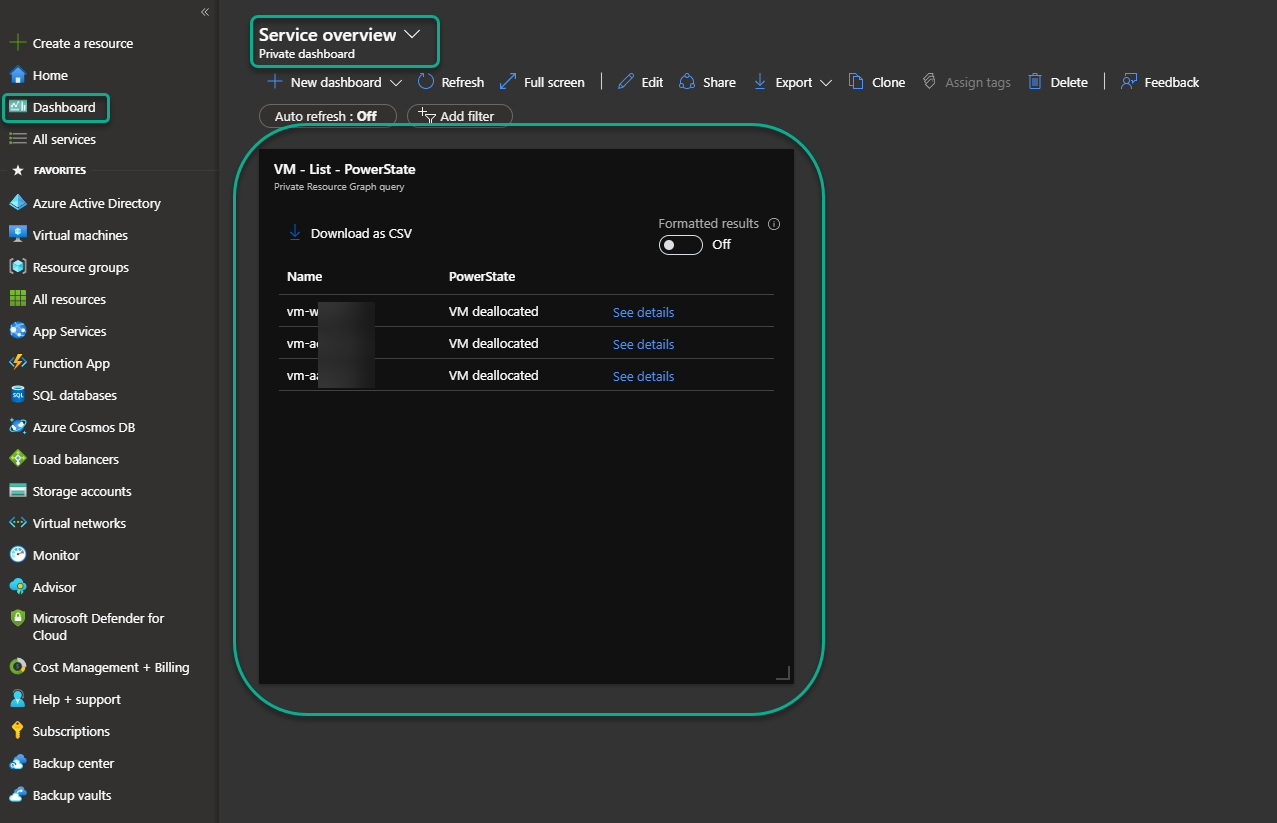Click the Create a resource plus icon
Image resolution: width=1277 pixels, height=823 pixels.
click(x=17, y=43)
